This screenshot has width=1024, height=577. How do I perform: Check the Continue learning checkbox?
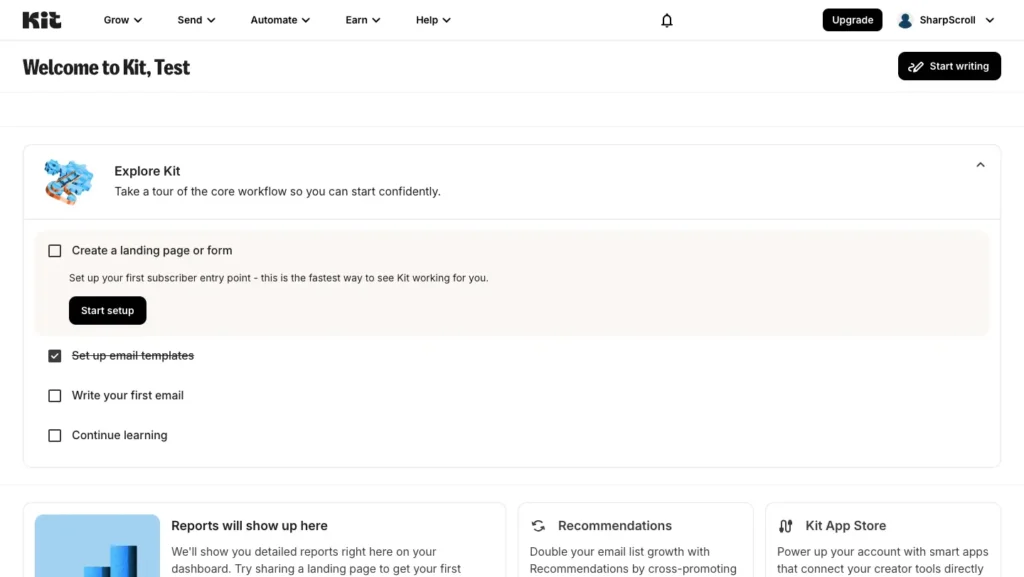[55, 435]
